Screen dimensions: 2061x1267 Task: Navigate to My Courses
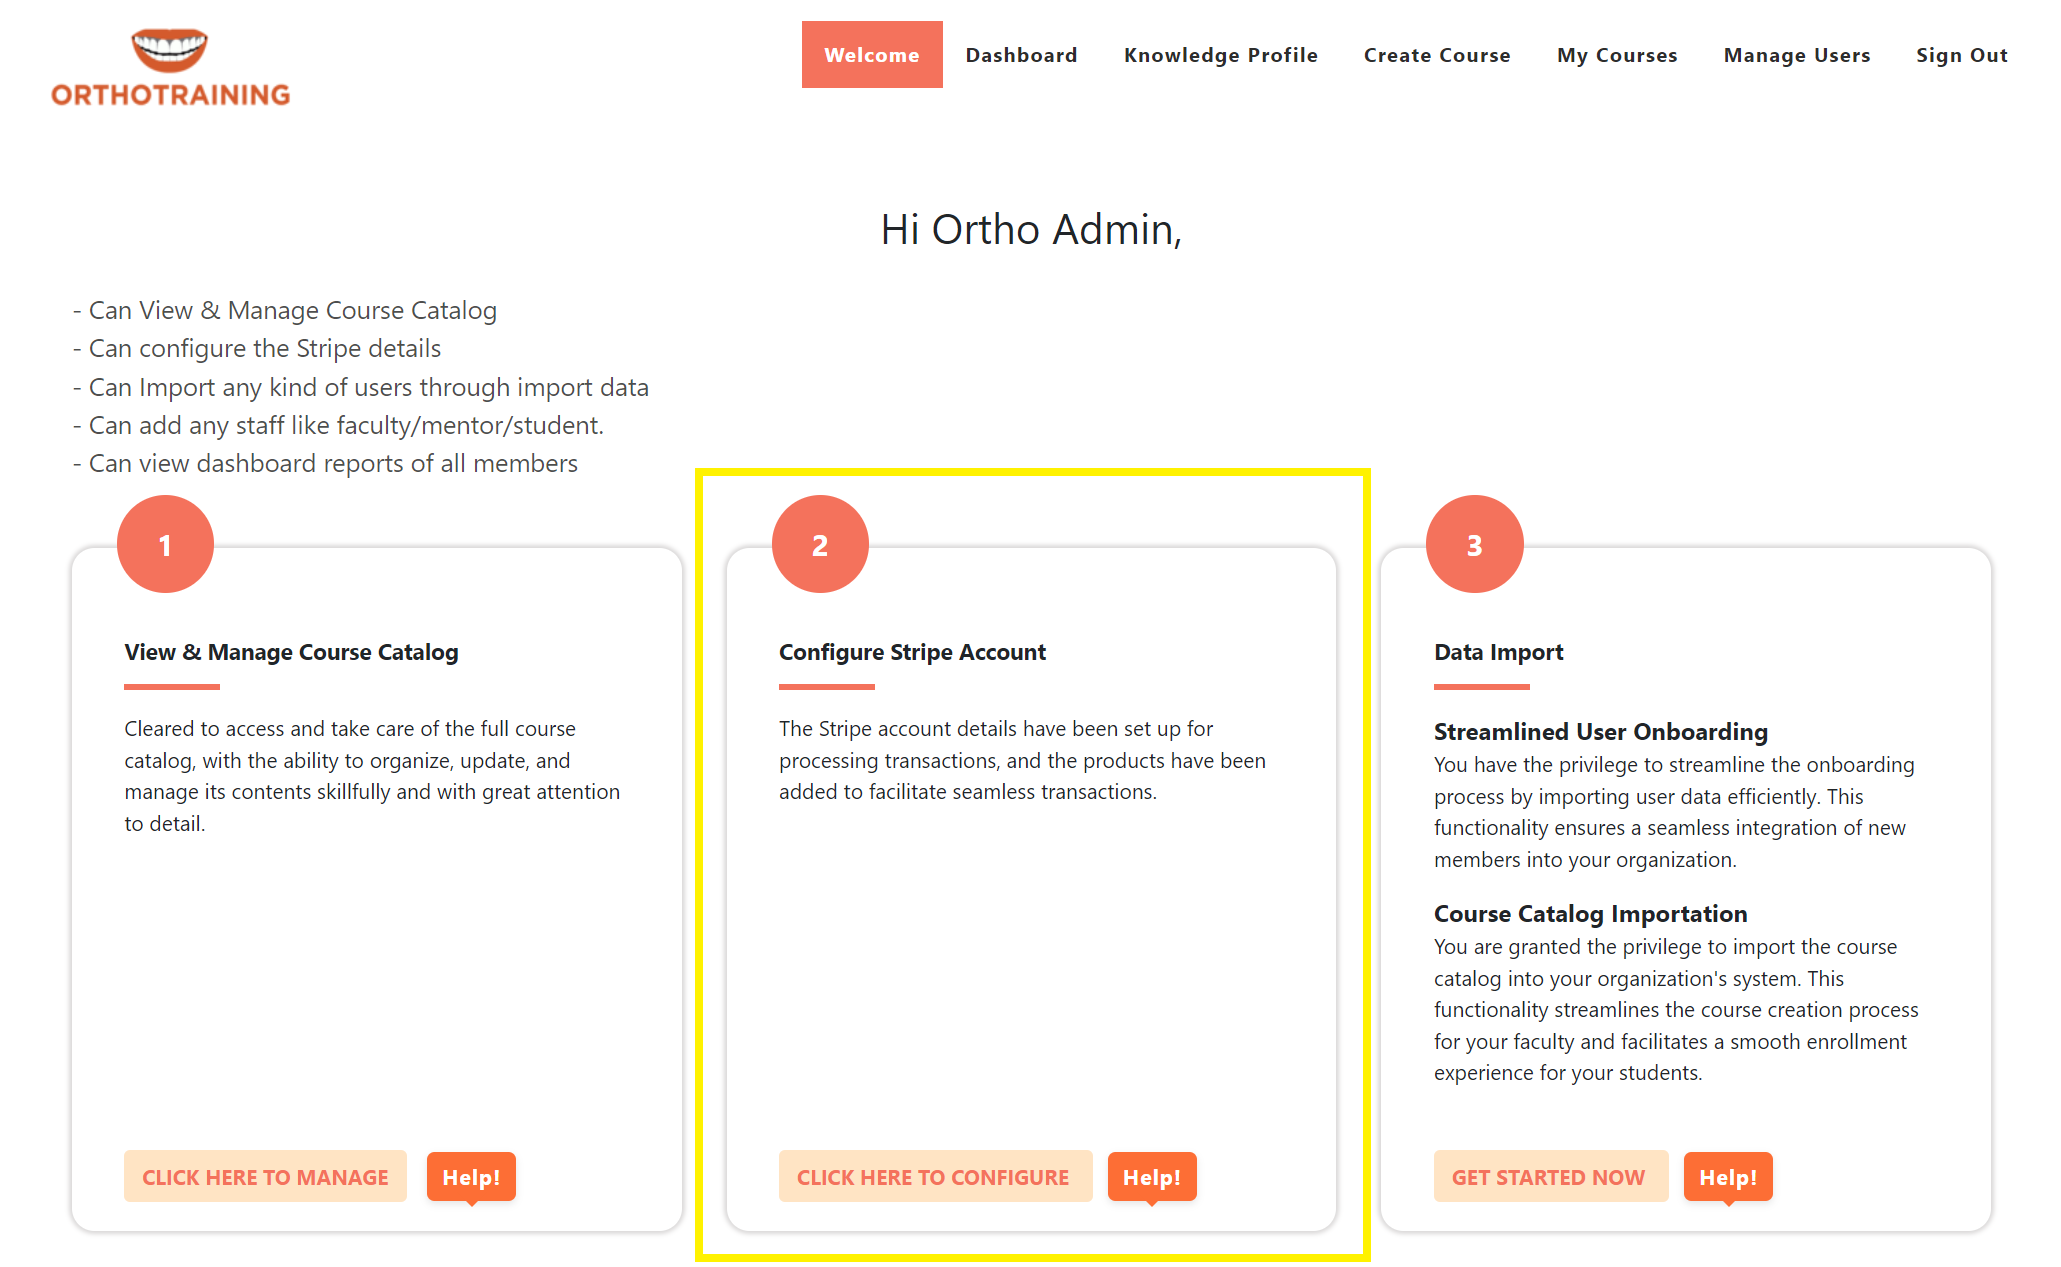click(x=1616, y=55)
